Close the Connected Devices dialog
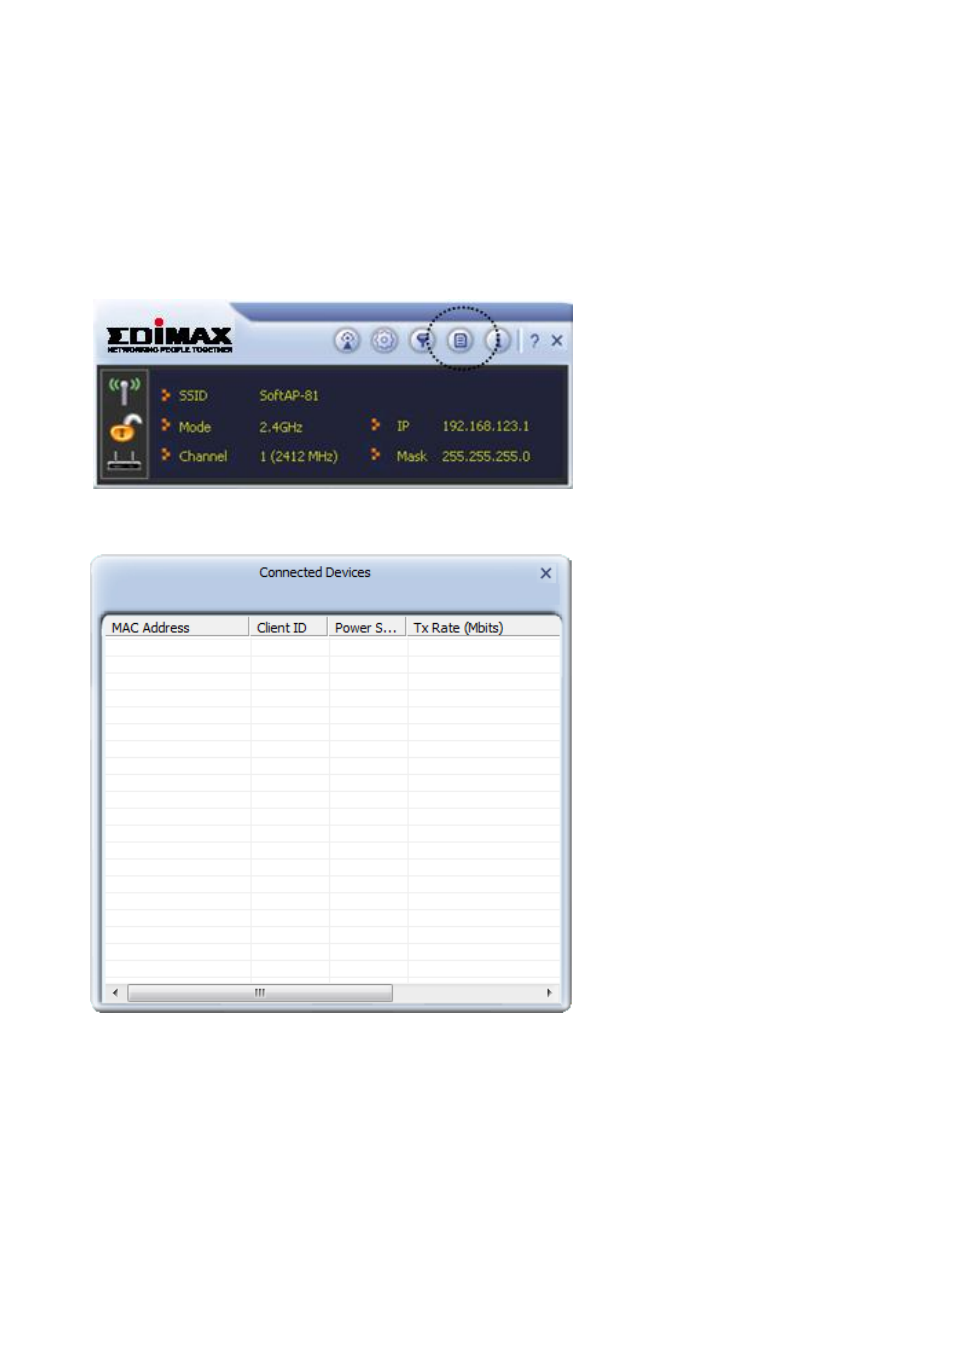The width and height of the screenshot is (955, 1350). 546,573
